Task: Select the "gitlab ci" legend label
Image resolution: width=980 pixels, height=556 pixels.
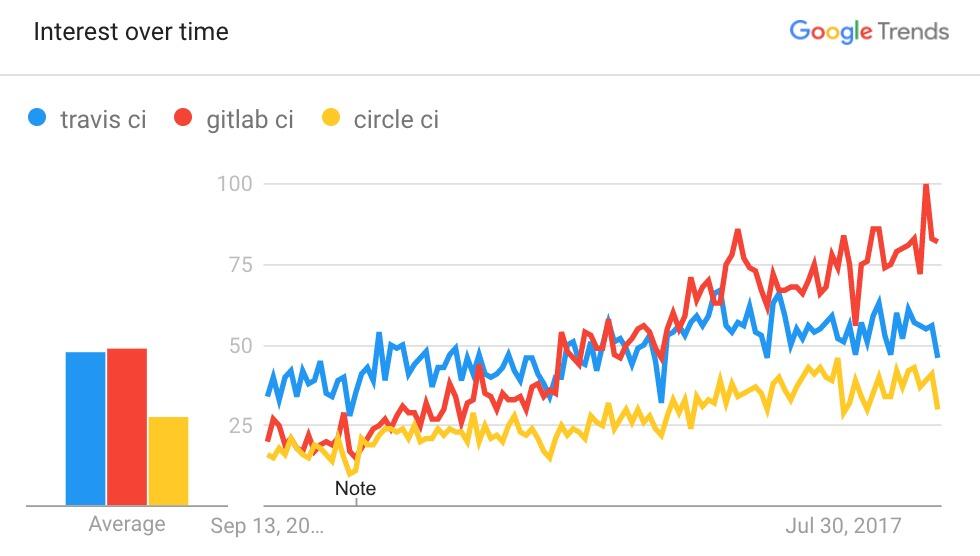Action: click(x=250, y=120)
